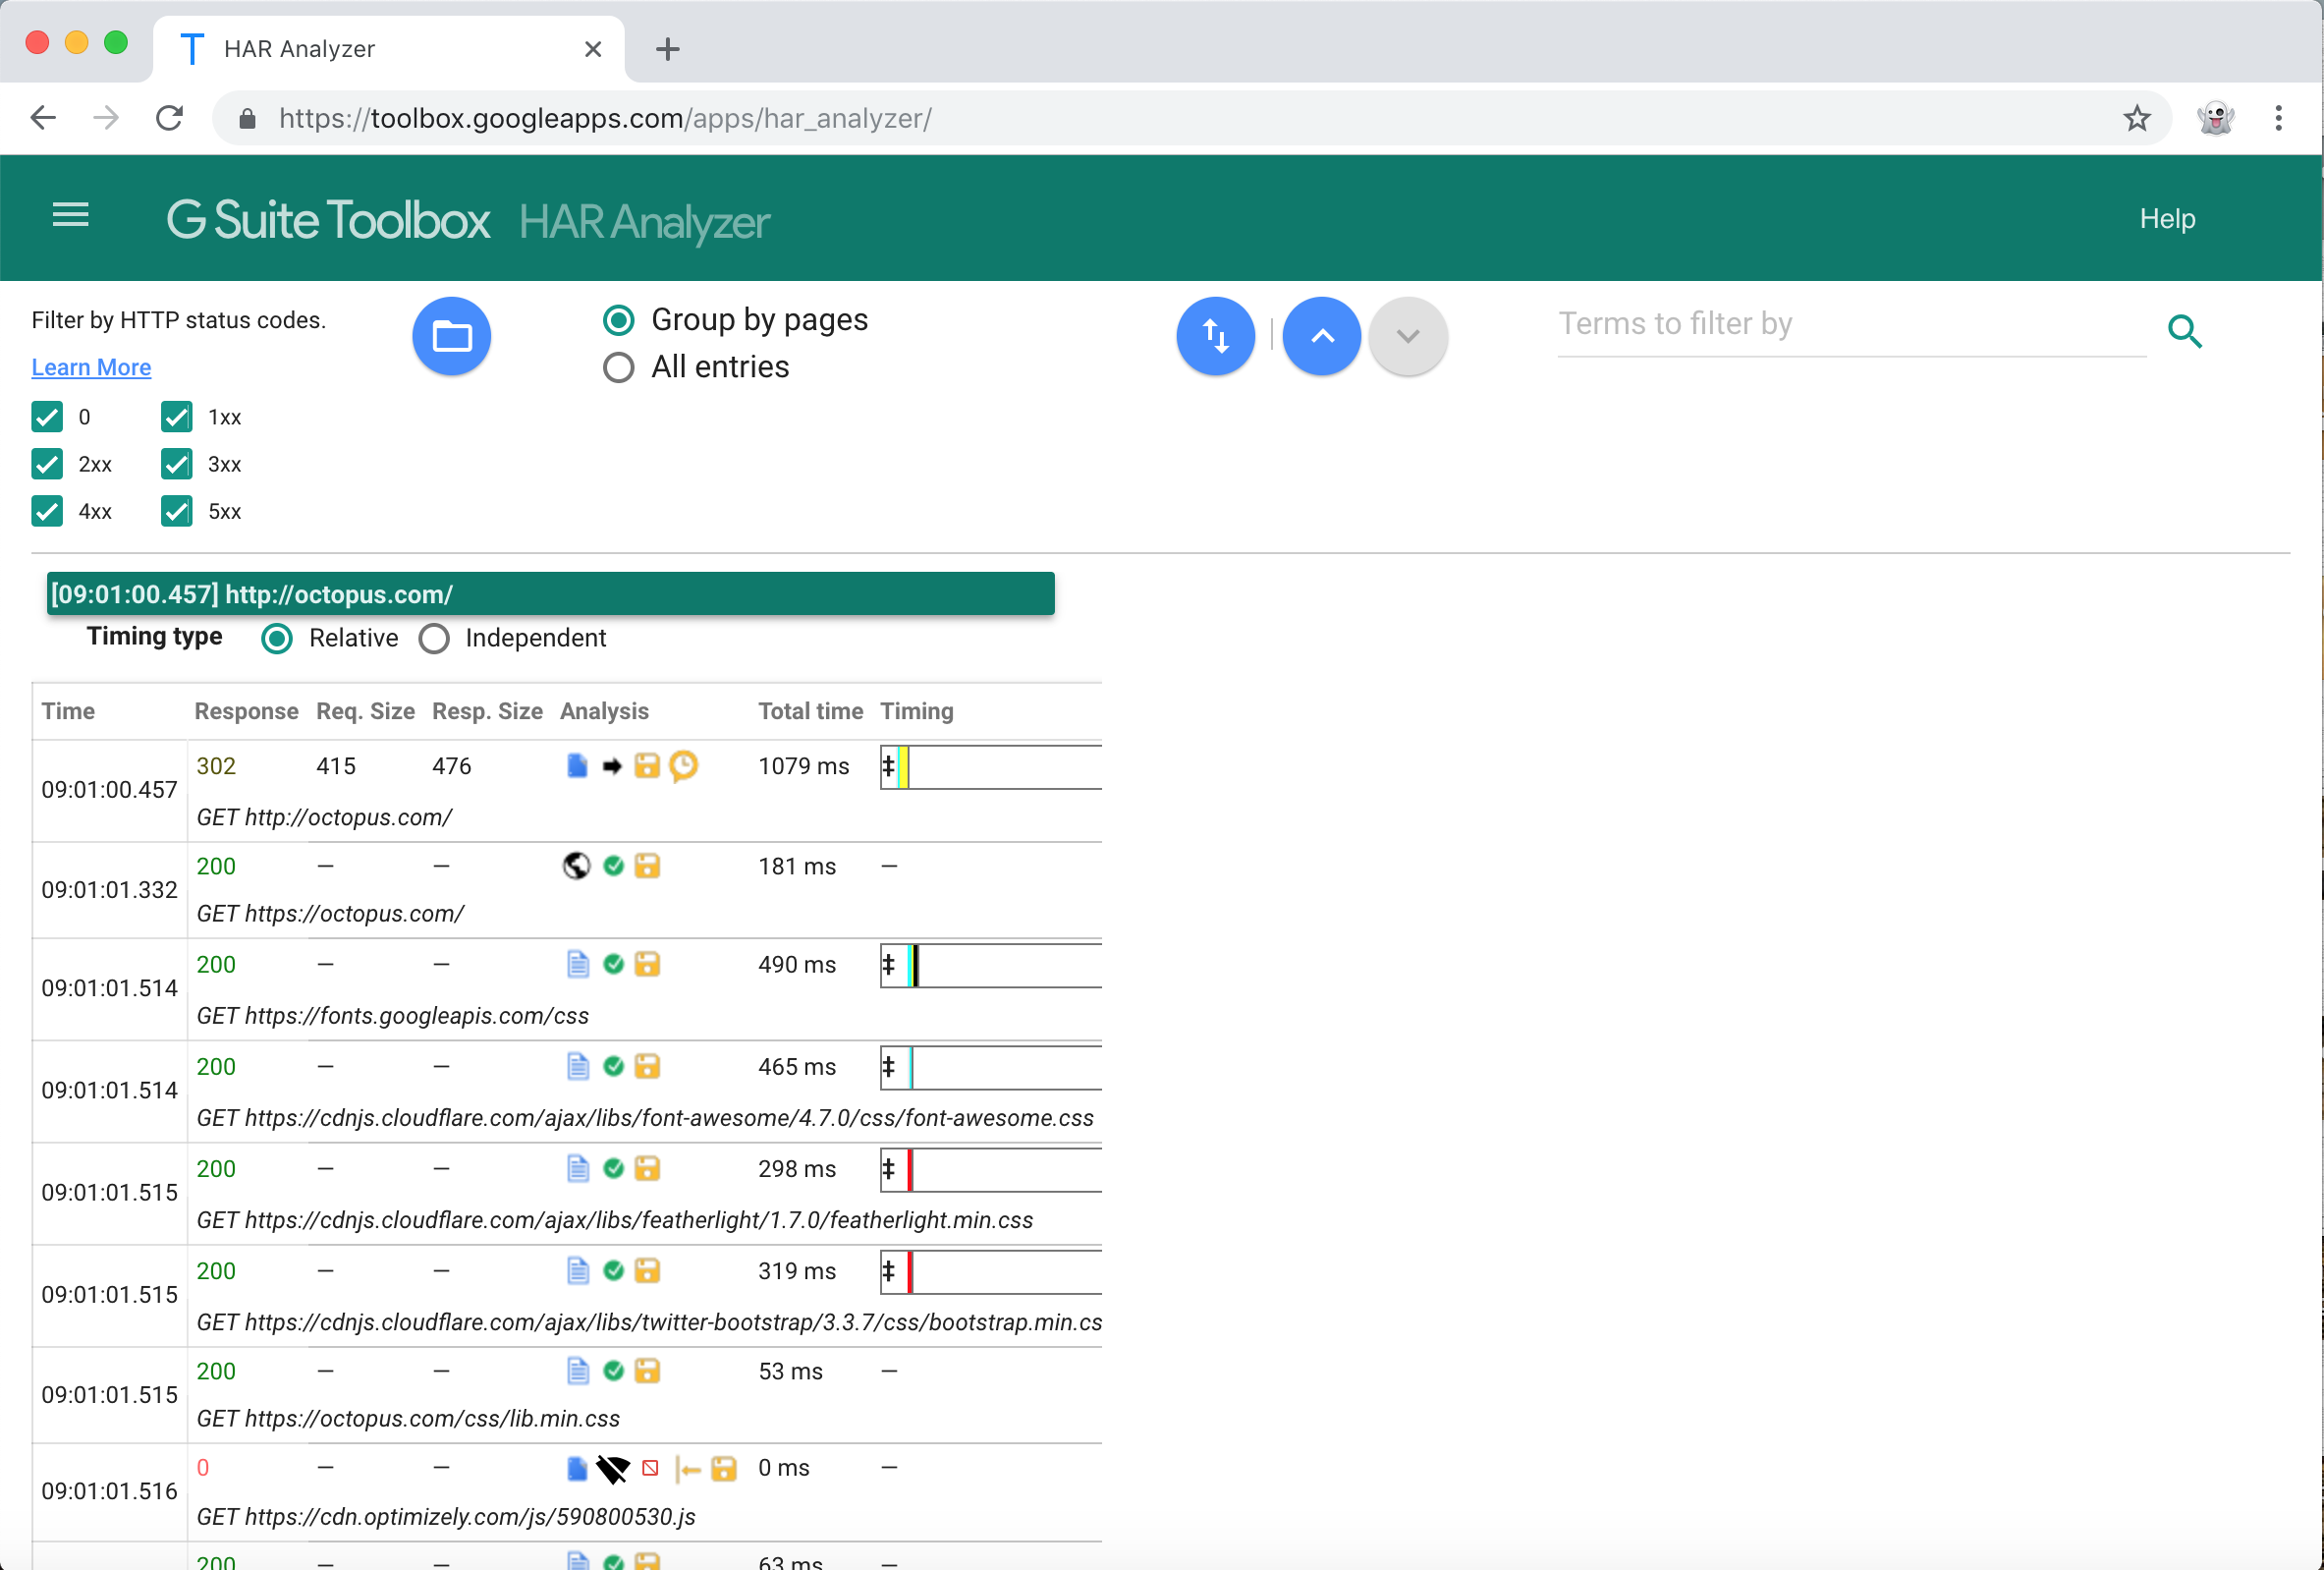Focus the Terms to filter by field

click(1850, 324)
